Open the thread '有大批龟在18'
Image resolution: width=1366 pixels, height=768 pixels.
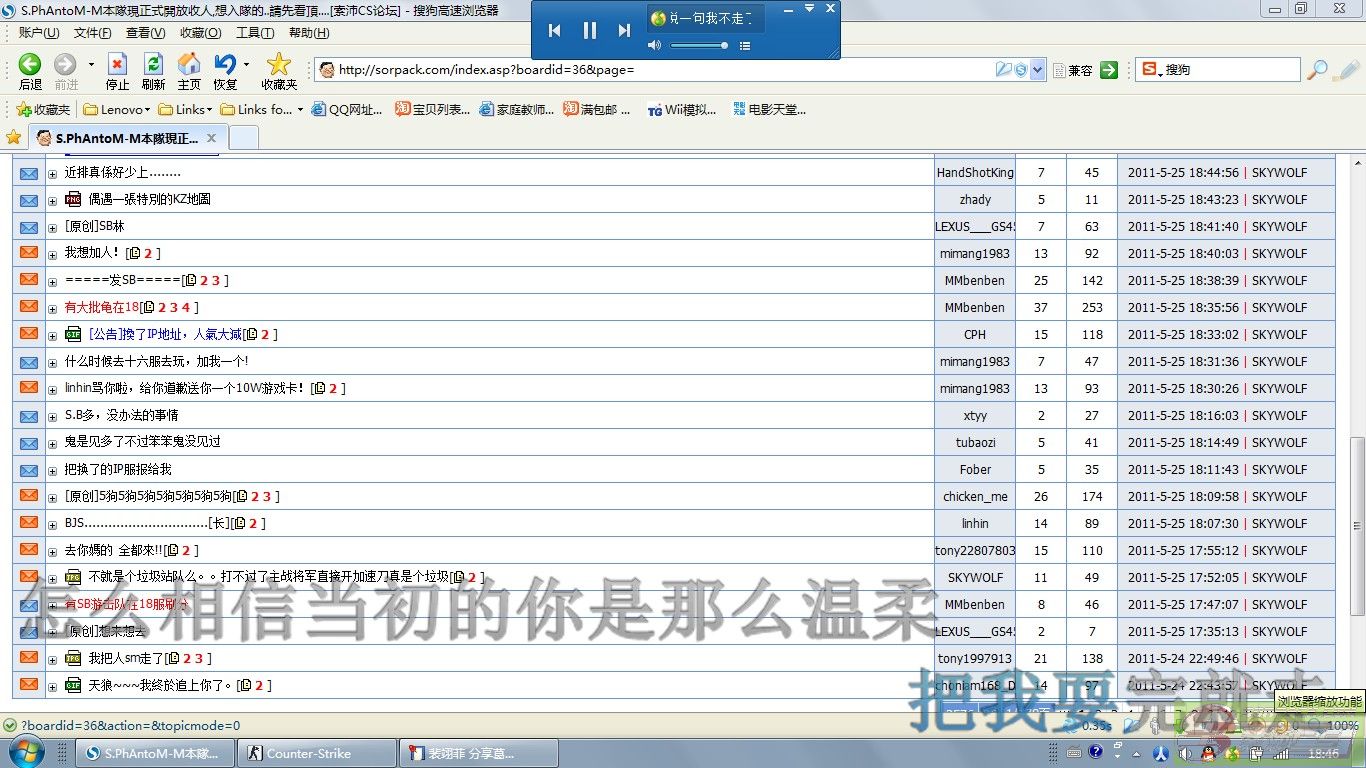(x=101, y=308)
